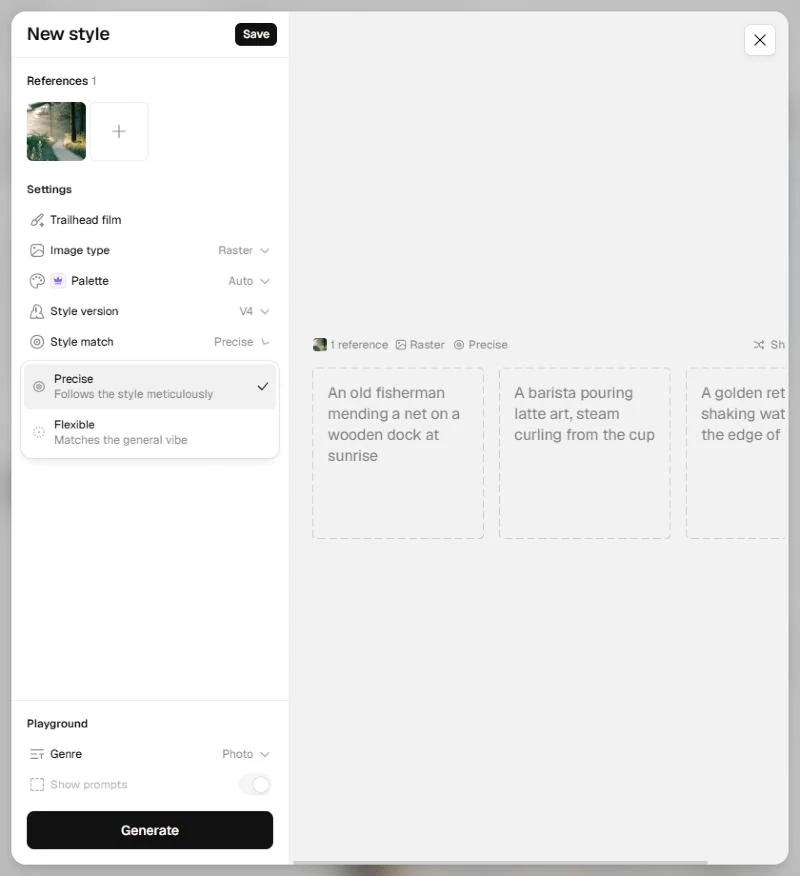Click the checkmark next to Precise
The image size is (800, 876).
pyautogui.click(x=263, y=386)
